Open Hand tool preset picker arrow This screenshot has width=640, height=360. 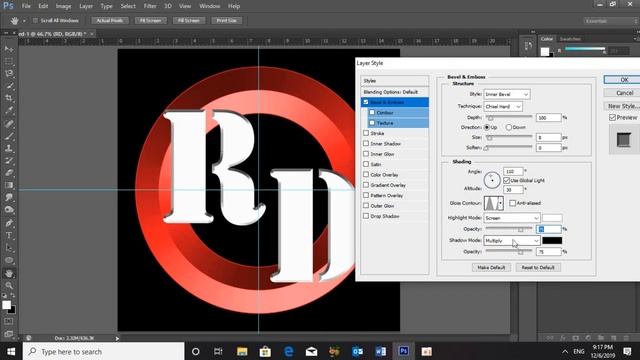(24, 21)
